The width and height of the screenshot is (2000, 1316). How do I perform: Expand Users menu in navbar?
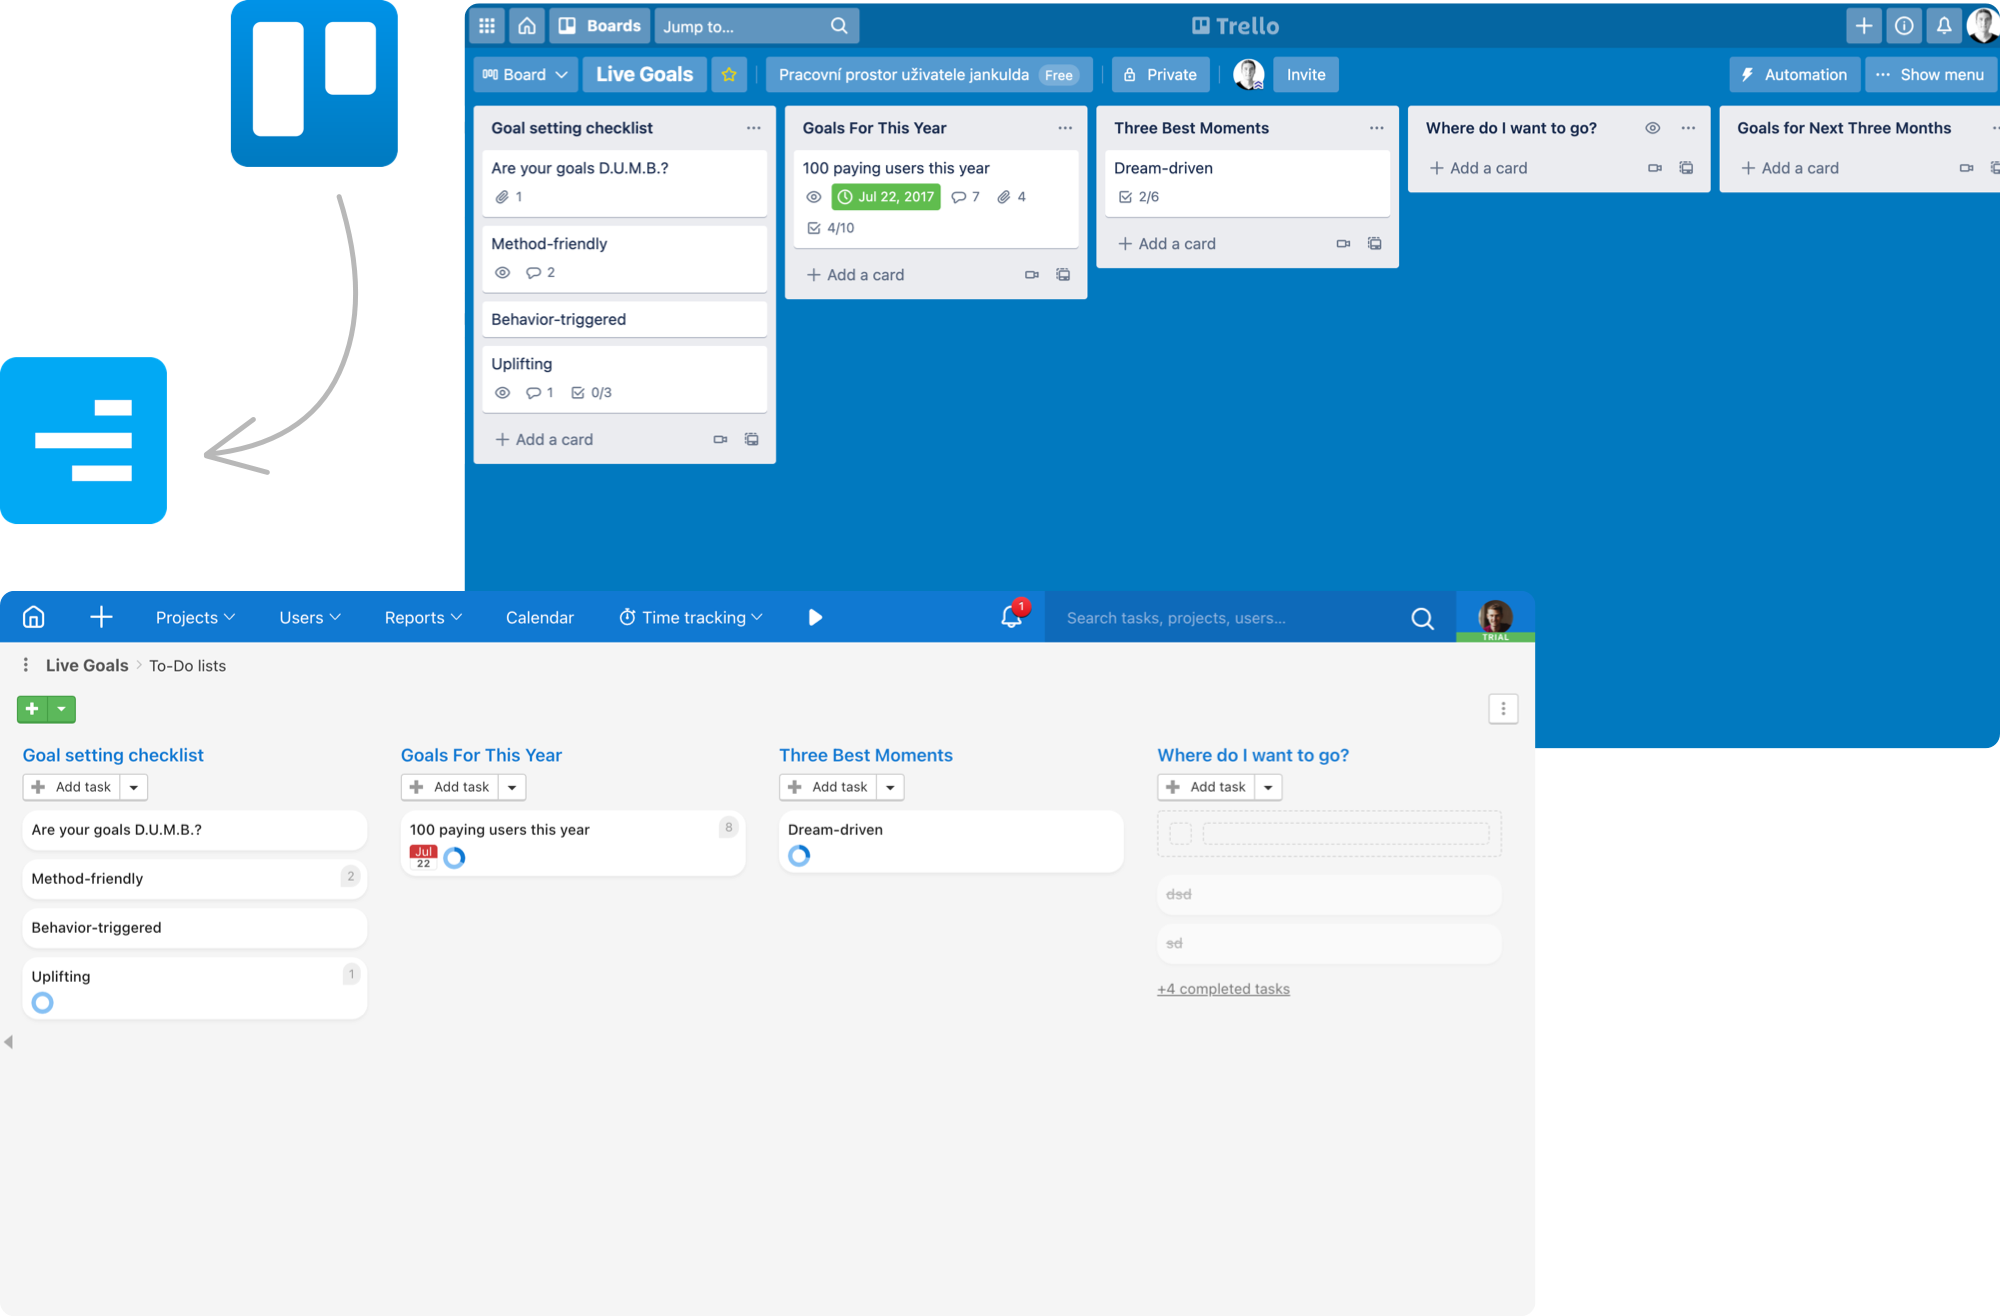(x=310, y=617)
